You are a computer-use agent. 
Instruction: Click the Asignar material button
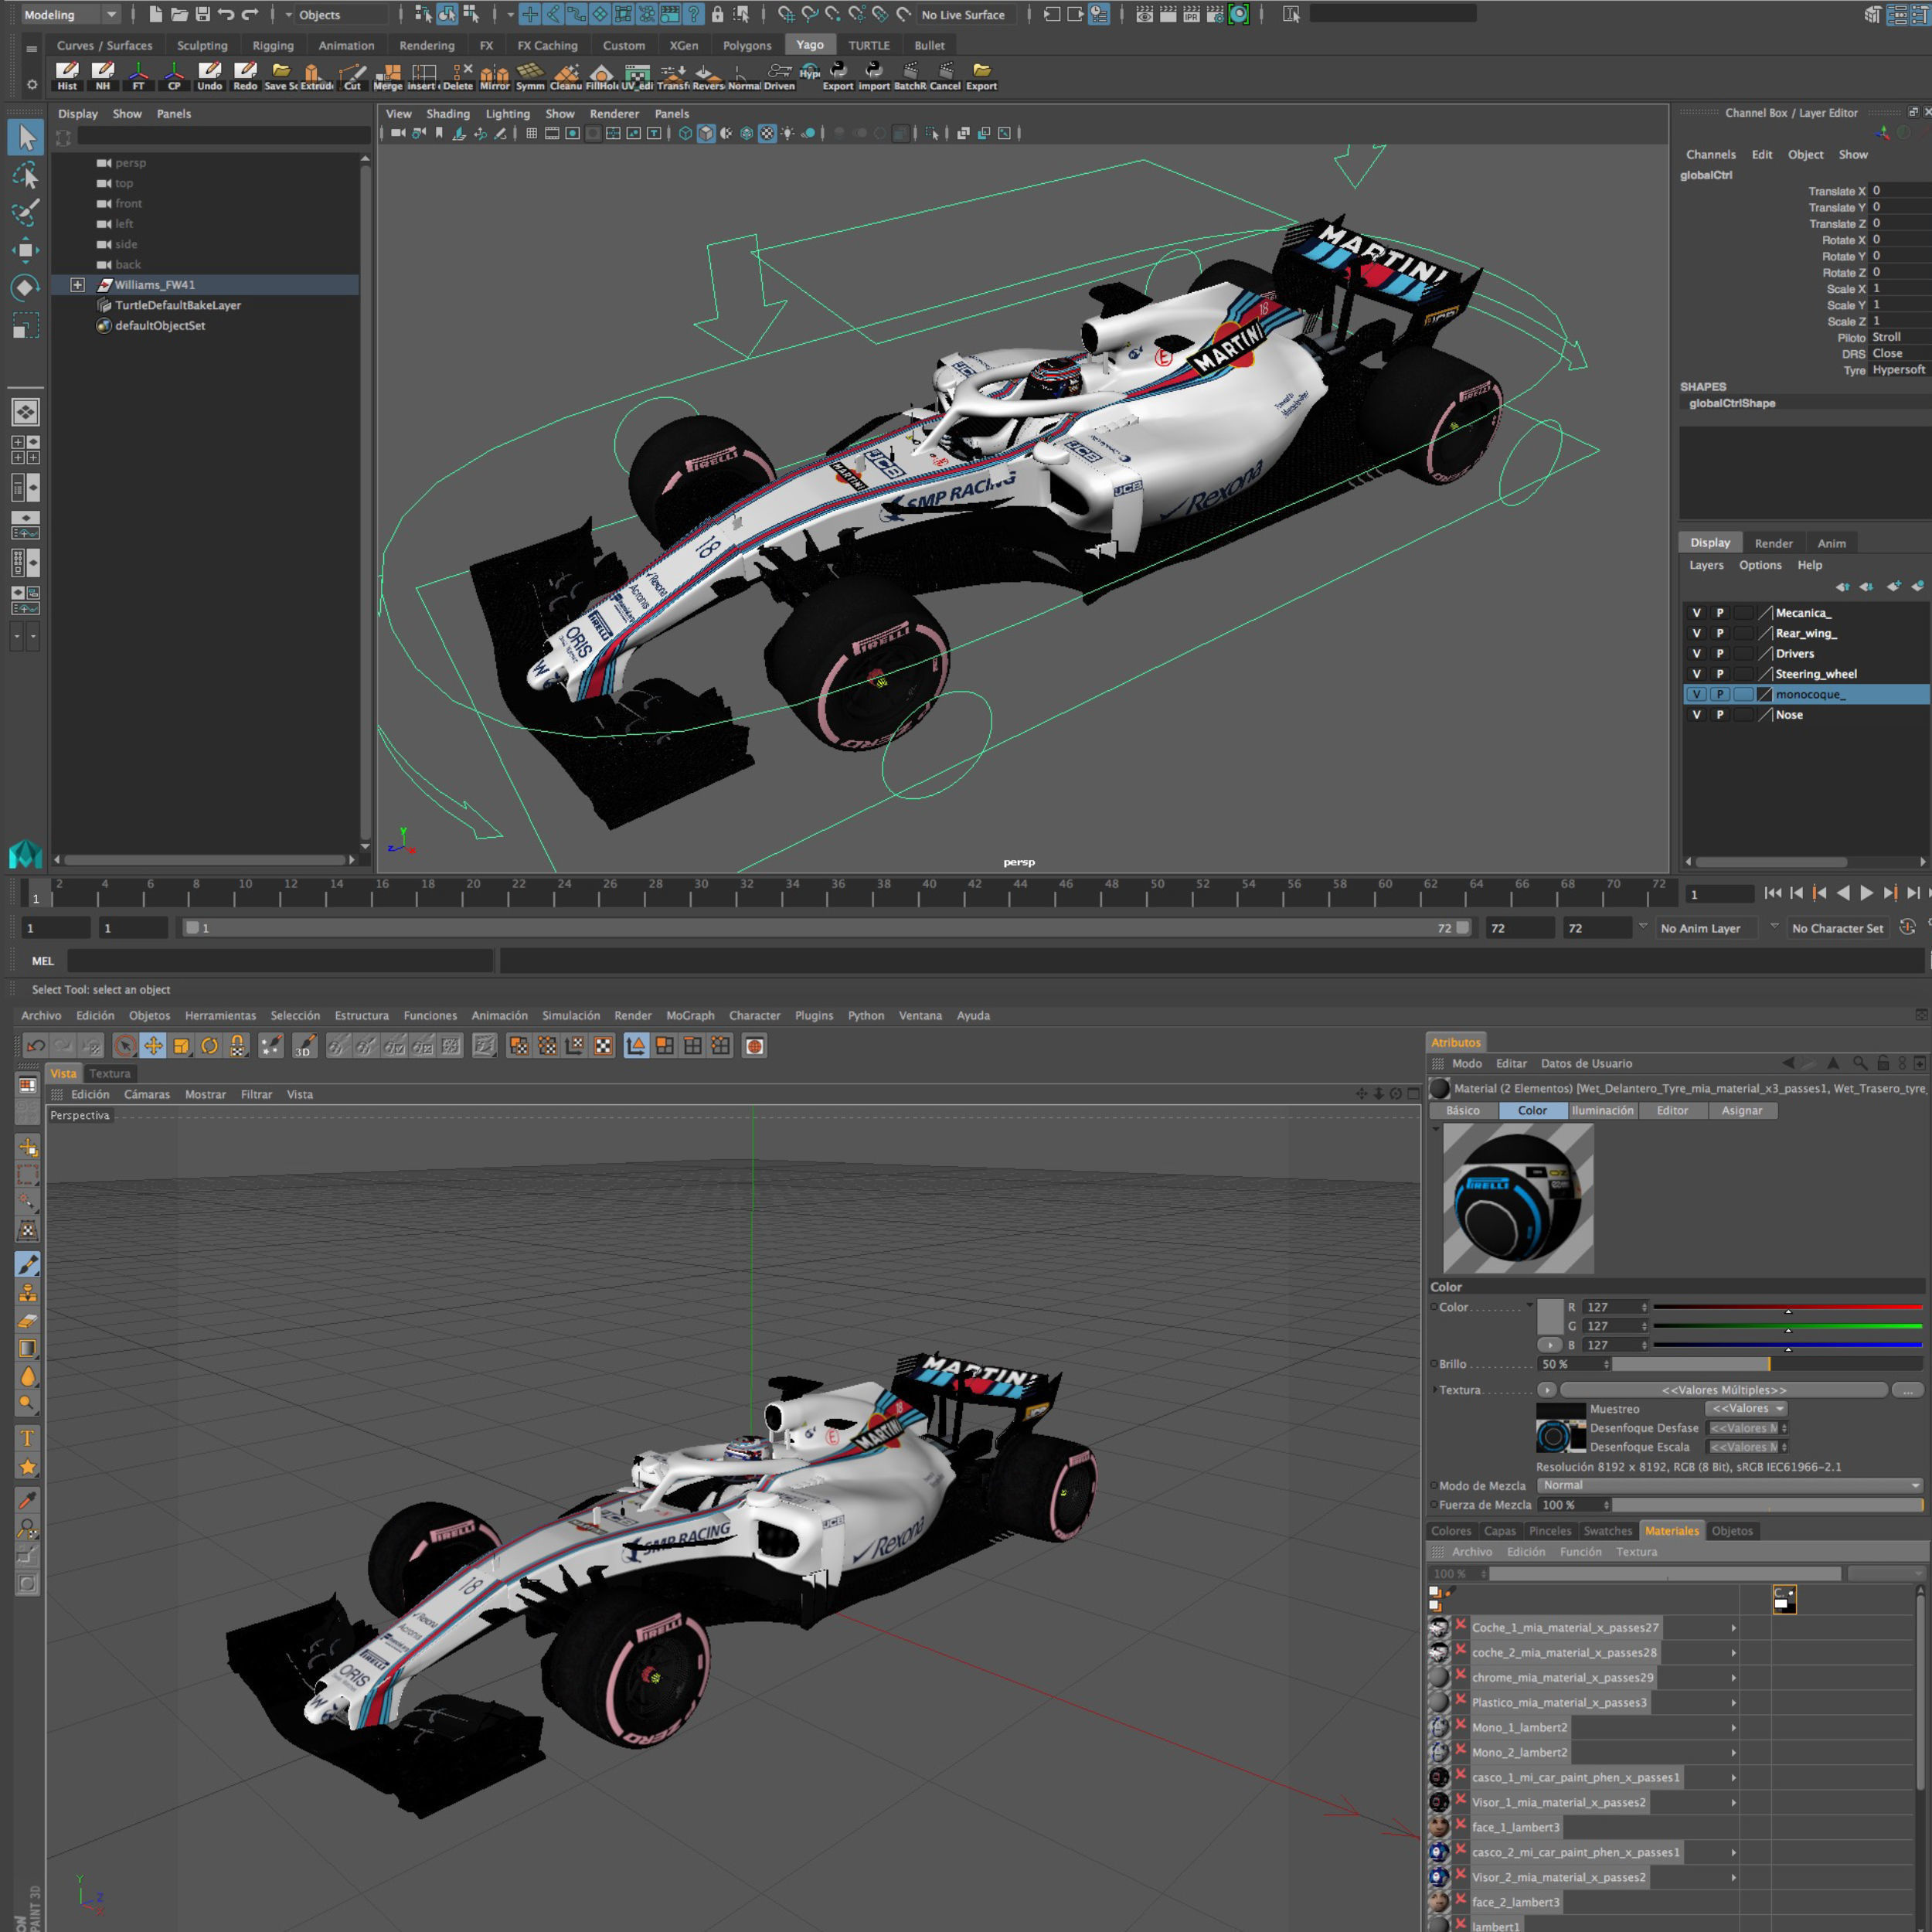[x=1741, y=1110]
